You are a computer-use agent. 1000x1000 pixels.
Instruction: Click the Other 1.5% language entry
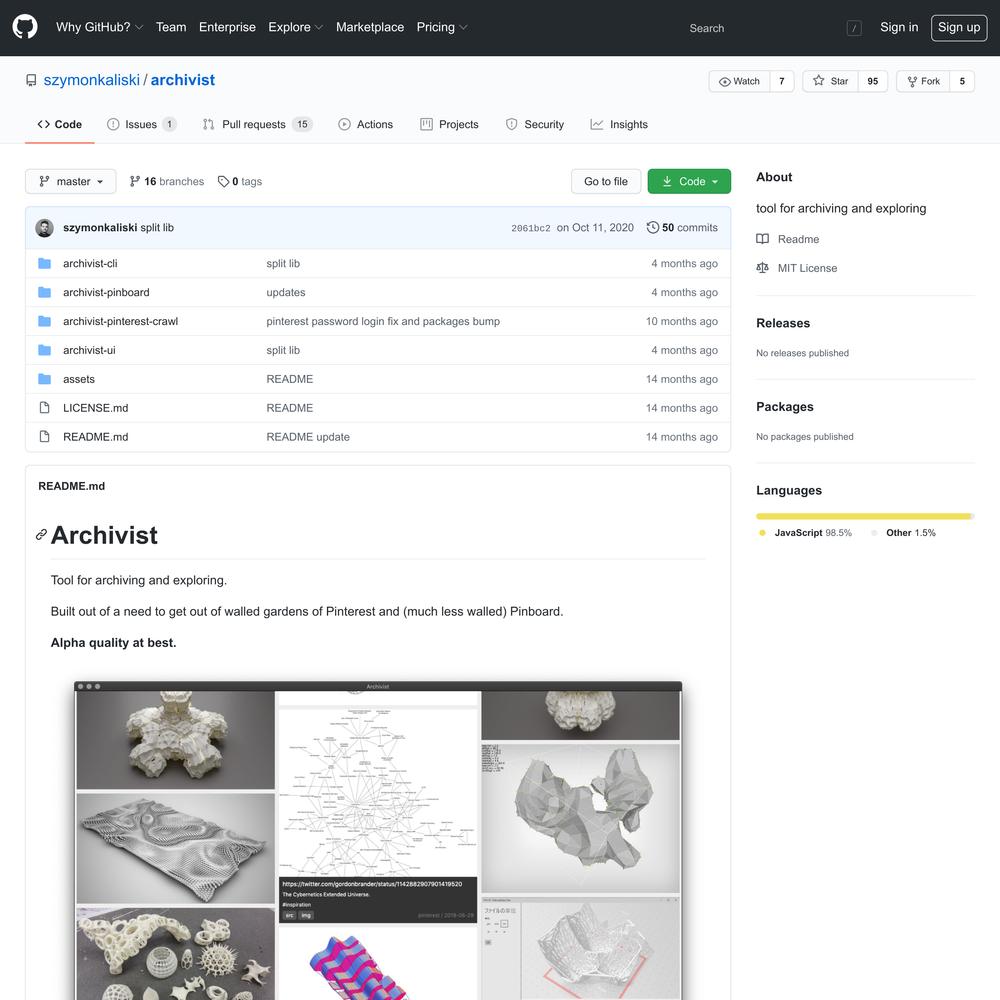click(x=904, y=533)
